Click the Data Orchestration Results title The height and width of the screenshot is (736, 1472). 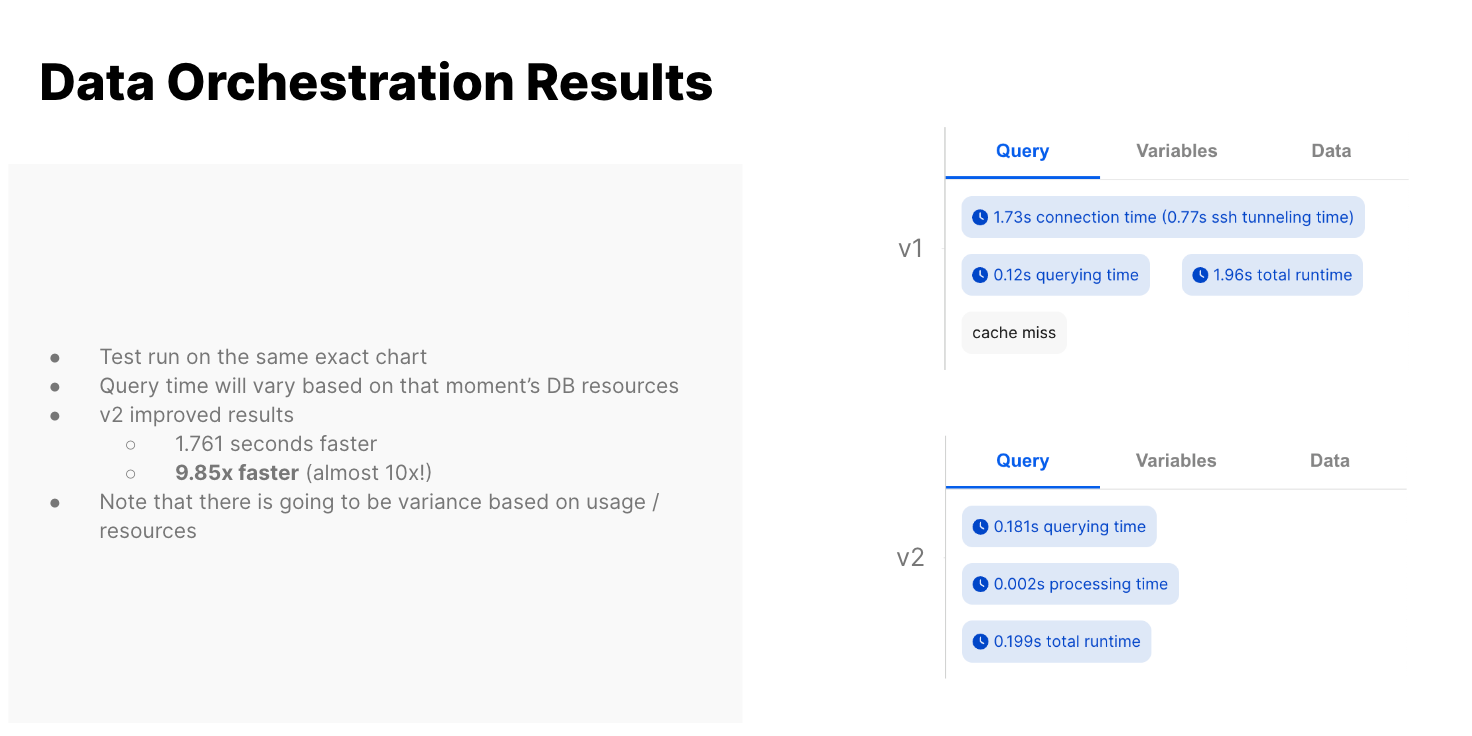pyautogui.click(x=375, y=82)
